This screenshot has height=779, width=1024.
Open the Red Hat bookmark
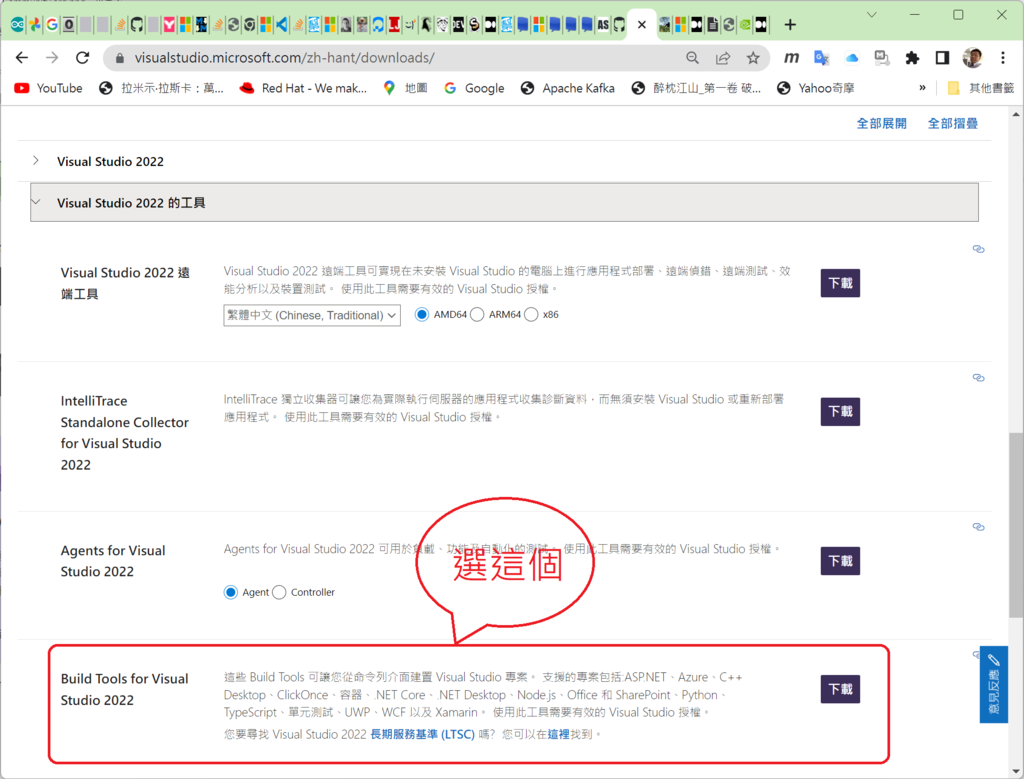[303, 88]
